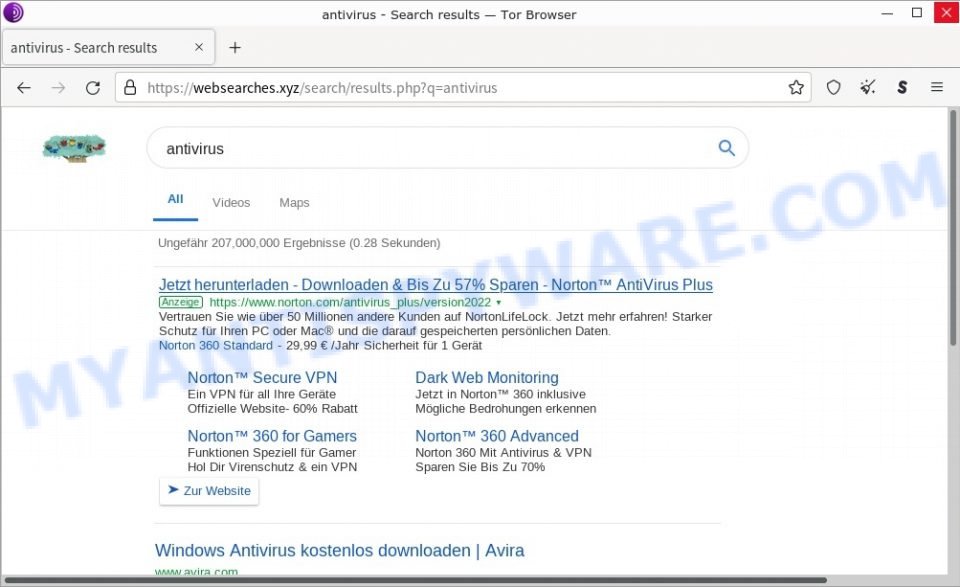The height and width of the screenshot is (587, 960).
Task: Click the padlock site security icon
Action: point(130,88)
